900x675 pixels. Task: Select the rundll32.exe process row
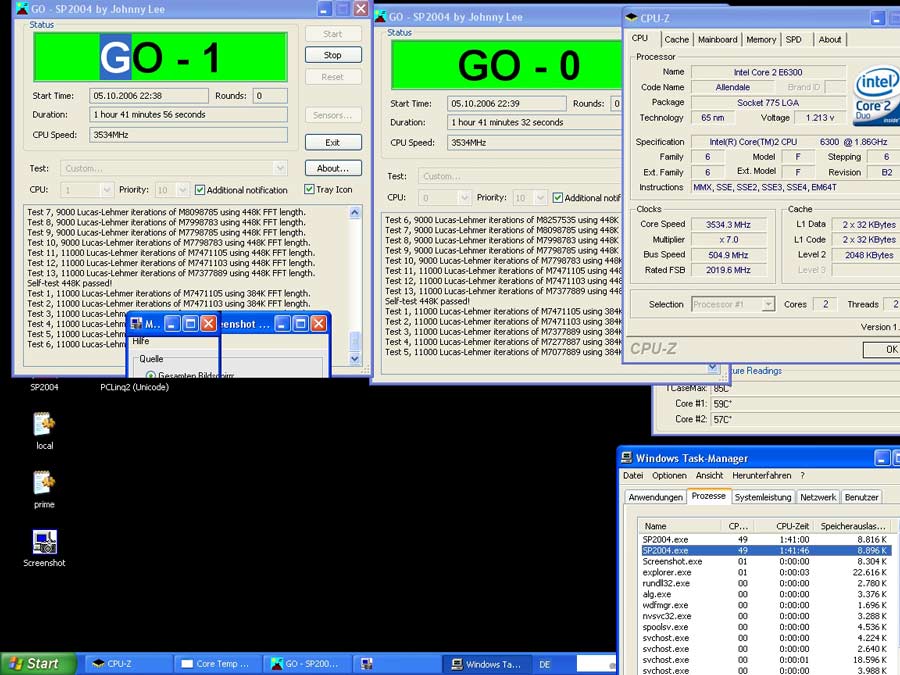tap(766, 583)
